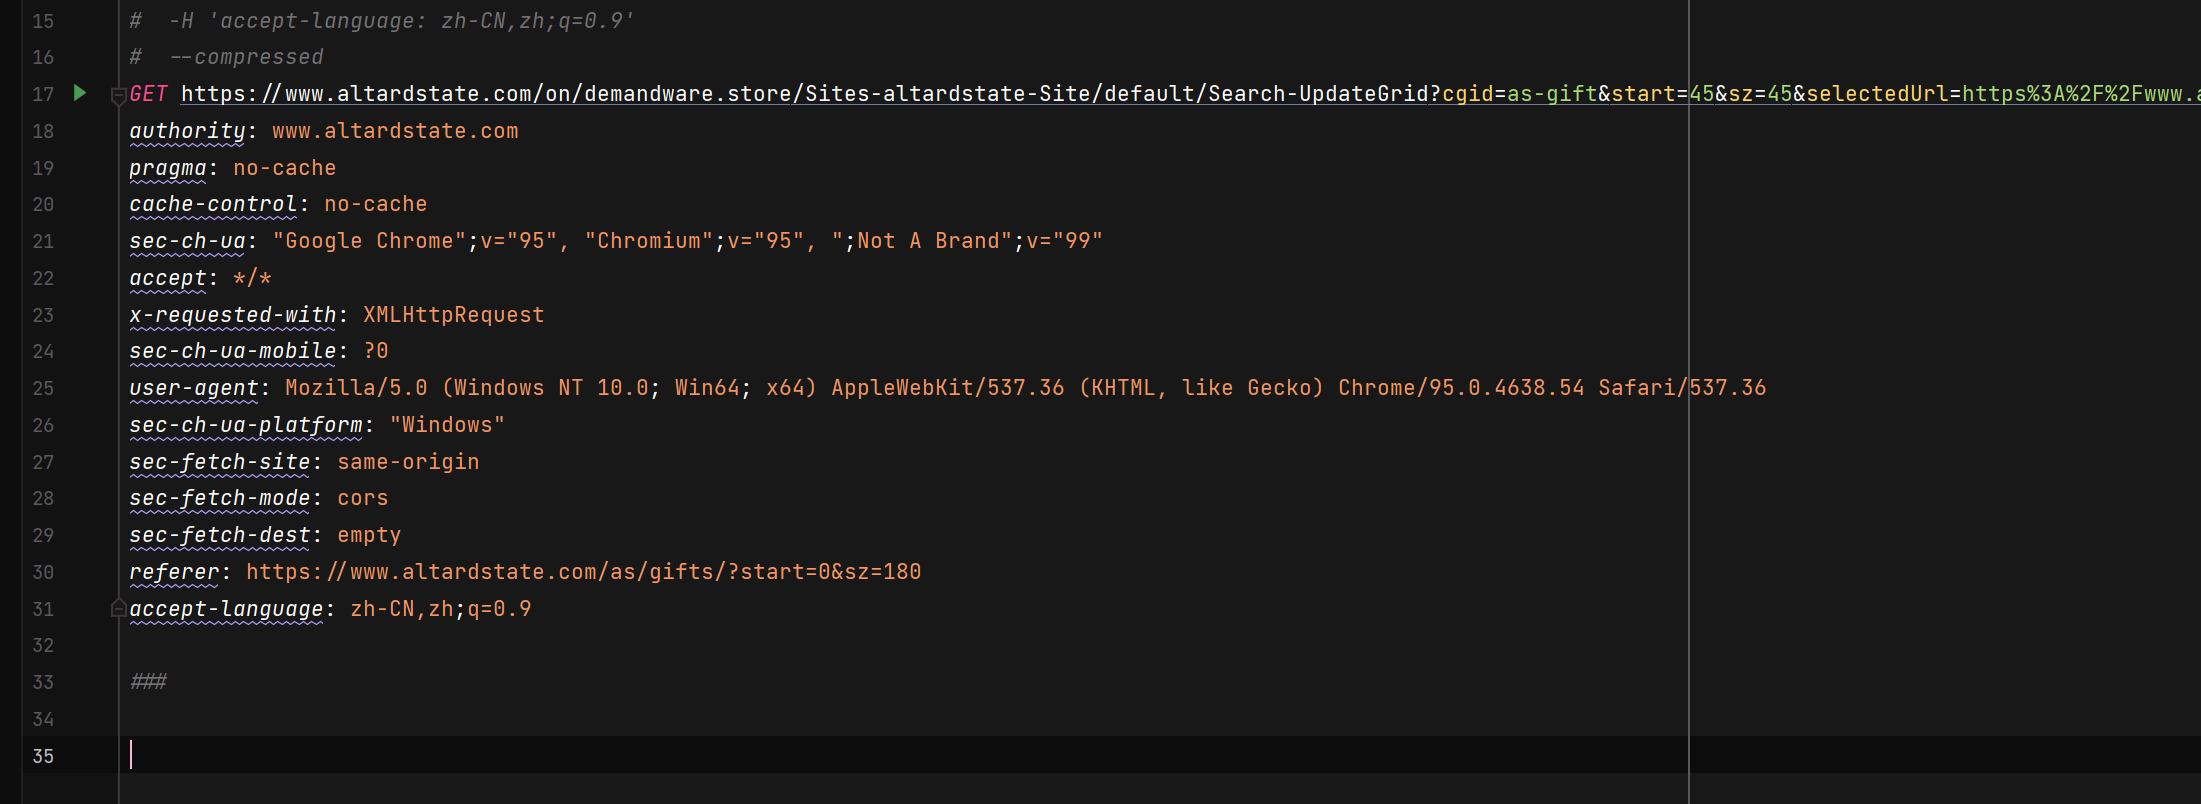Click the referer header name
Screen dimensions: 2201x804
coord(174,572)
